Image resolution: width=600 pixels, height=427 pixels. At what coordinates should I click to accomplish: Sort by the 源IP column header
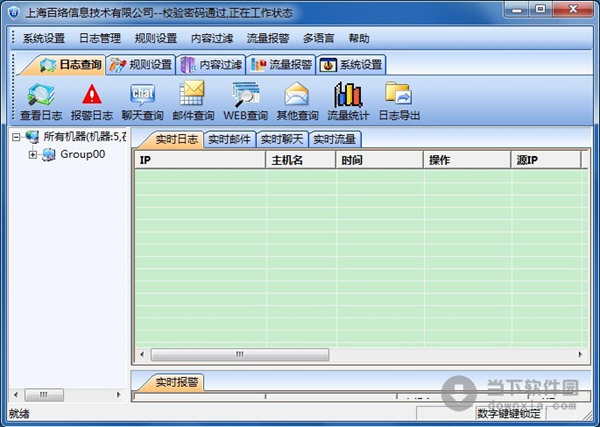coord(546,160)
